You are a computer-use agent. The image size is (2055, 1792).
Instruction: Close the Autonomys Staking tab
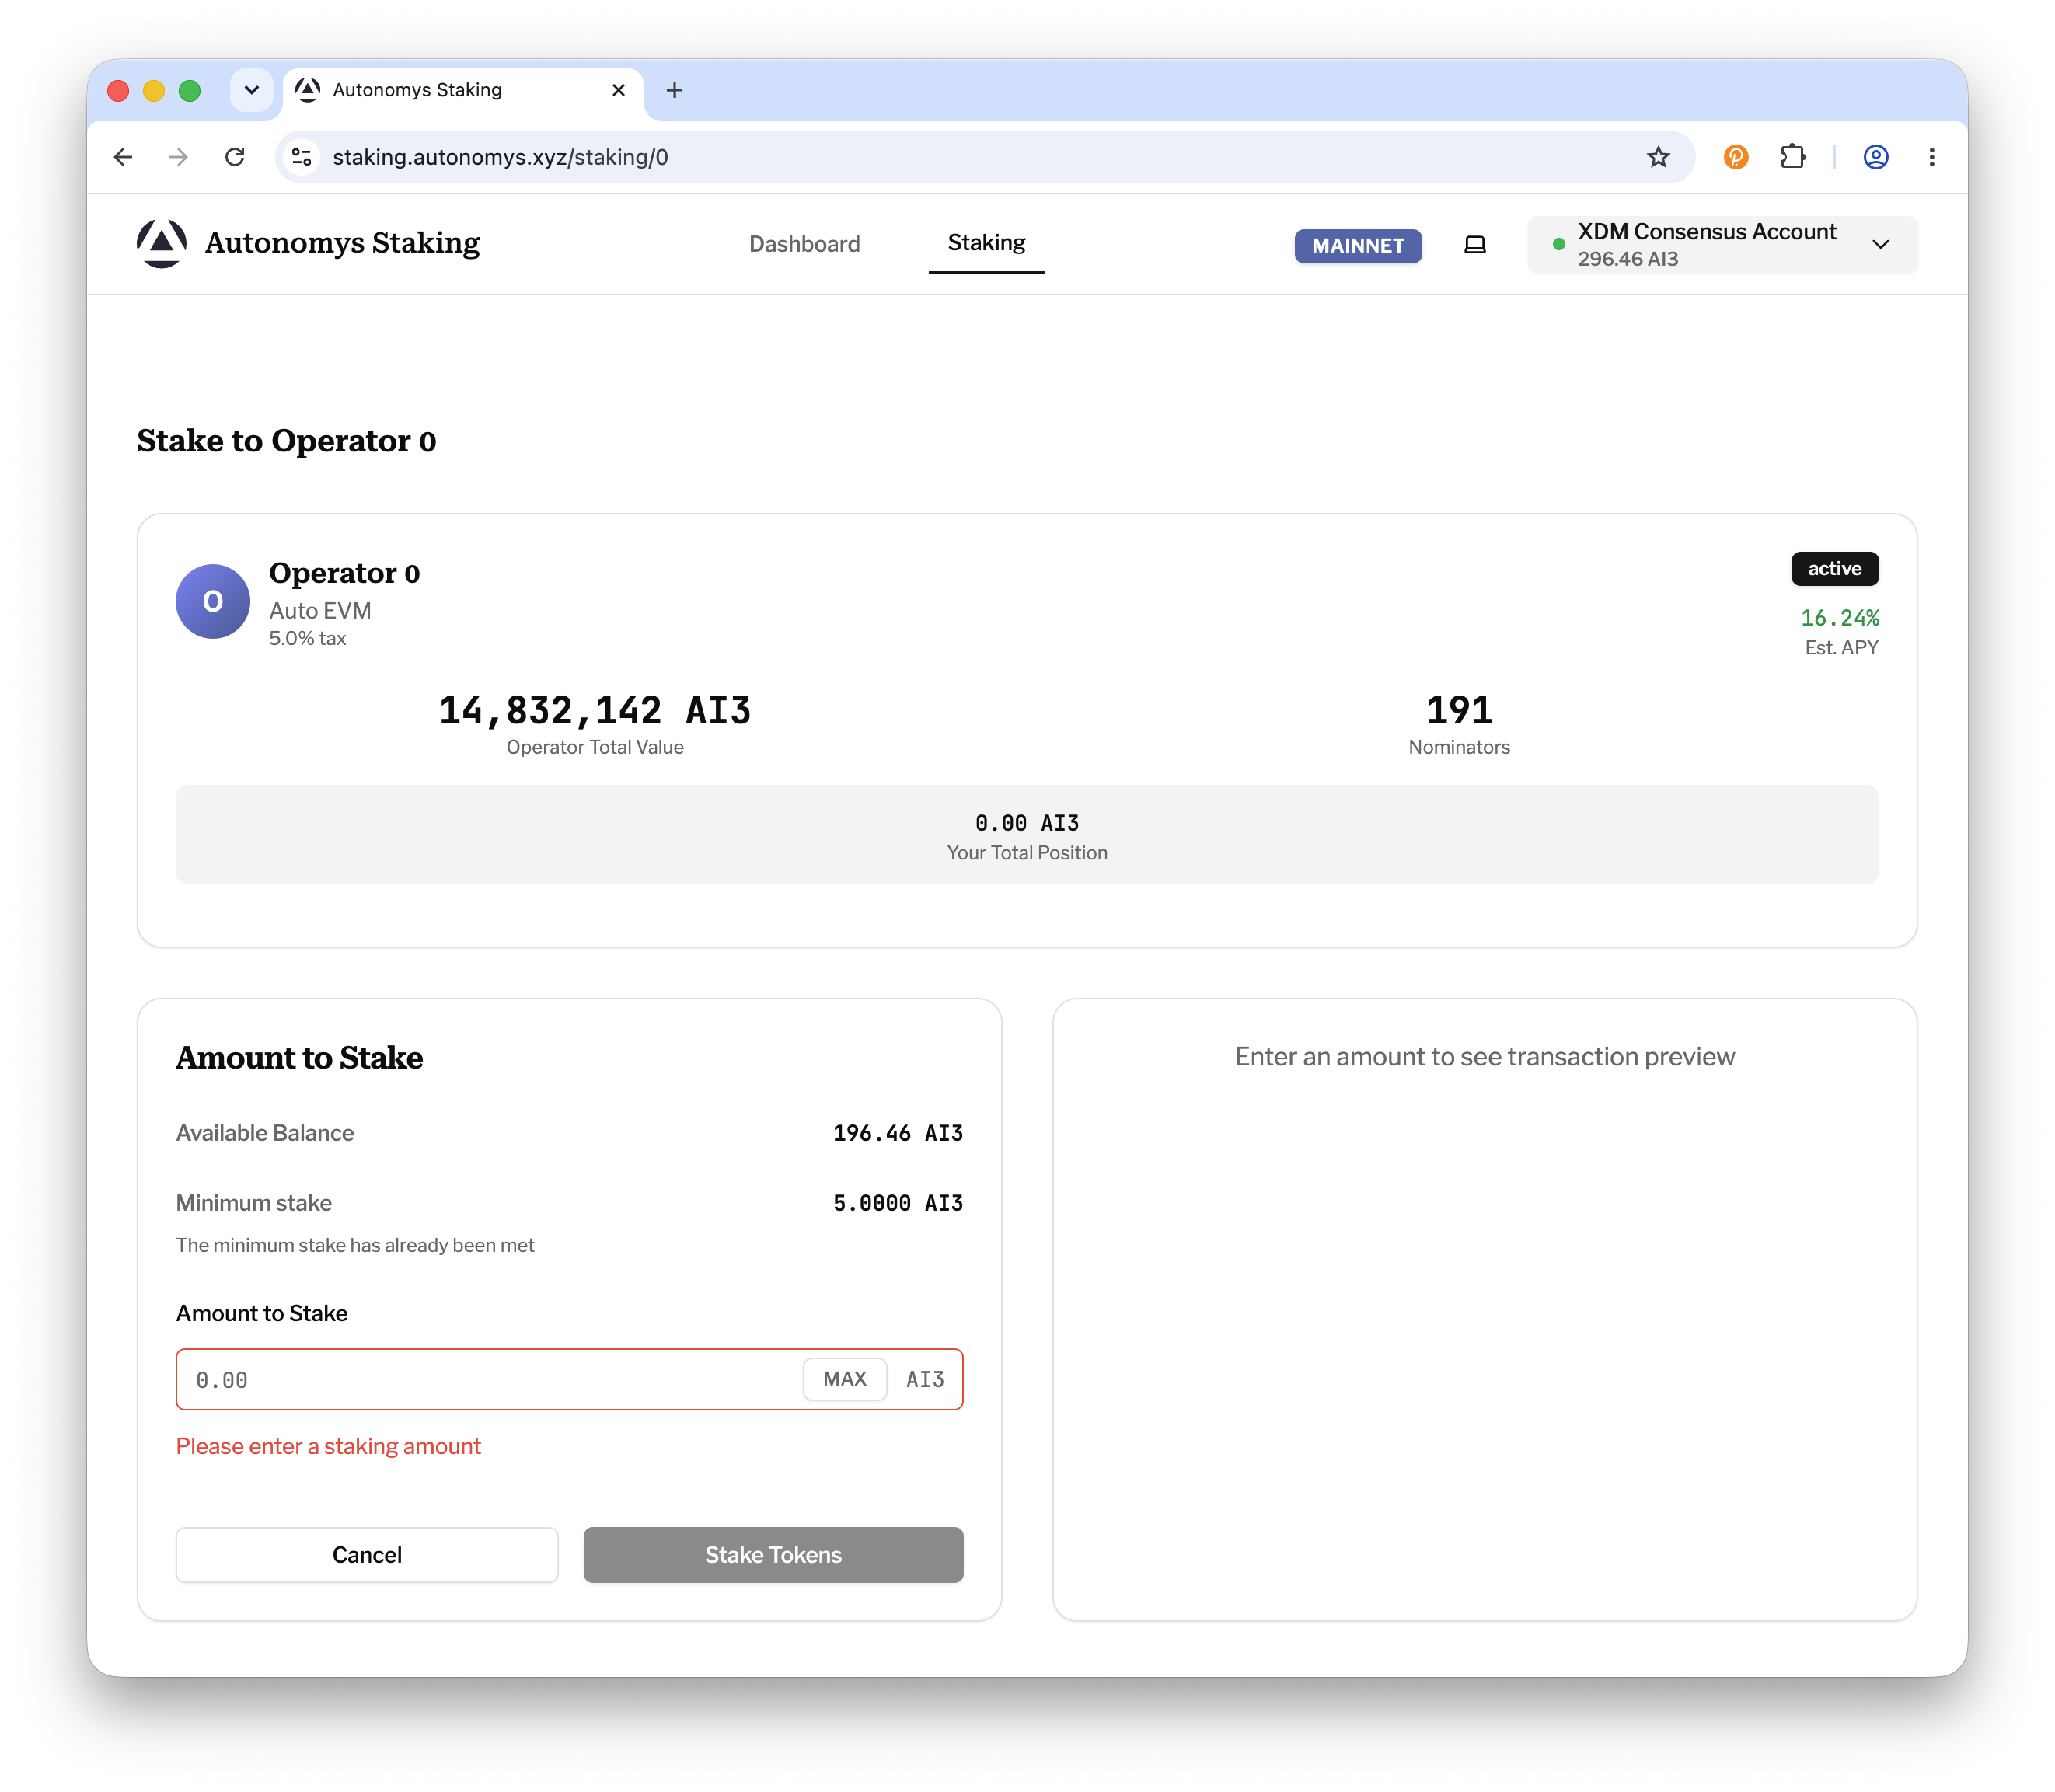point(618,90)
